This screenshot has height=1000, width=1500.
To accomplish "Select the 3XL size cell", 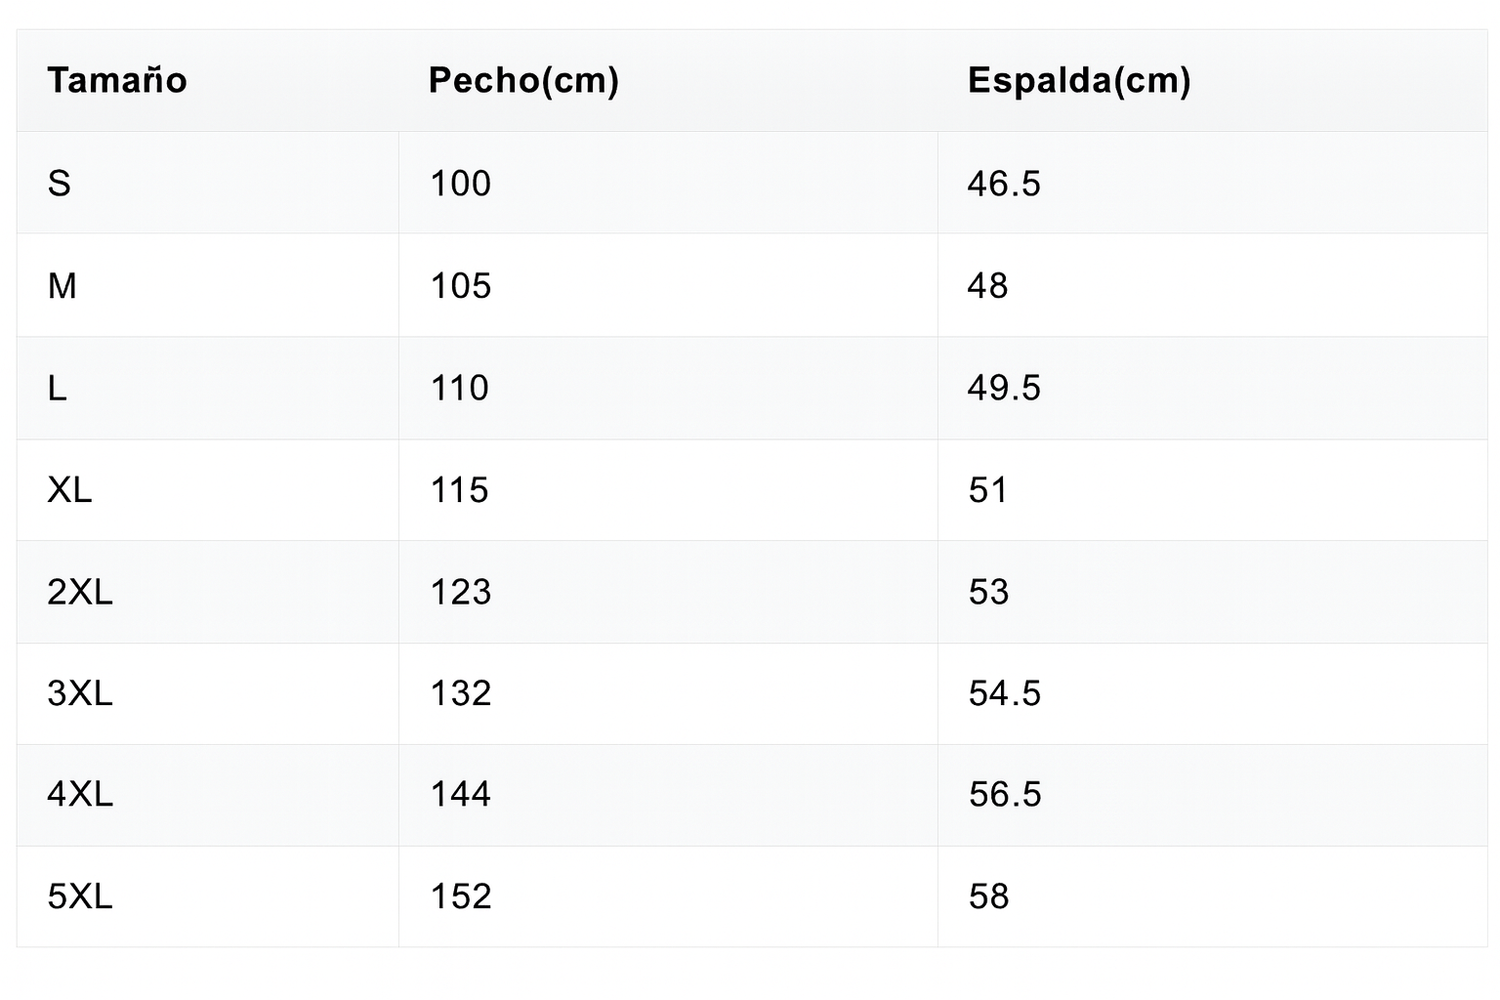I will (80, 693).
